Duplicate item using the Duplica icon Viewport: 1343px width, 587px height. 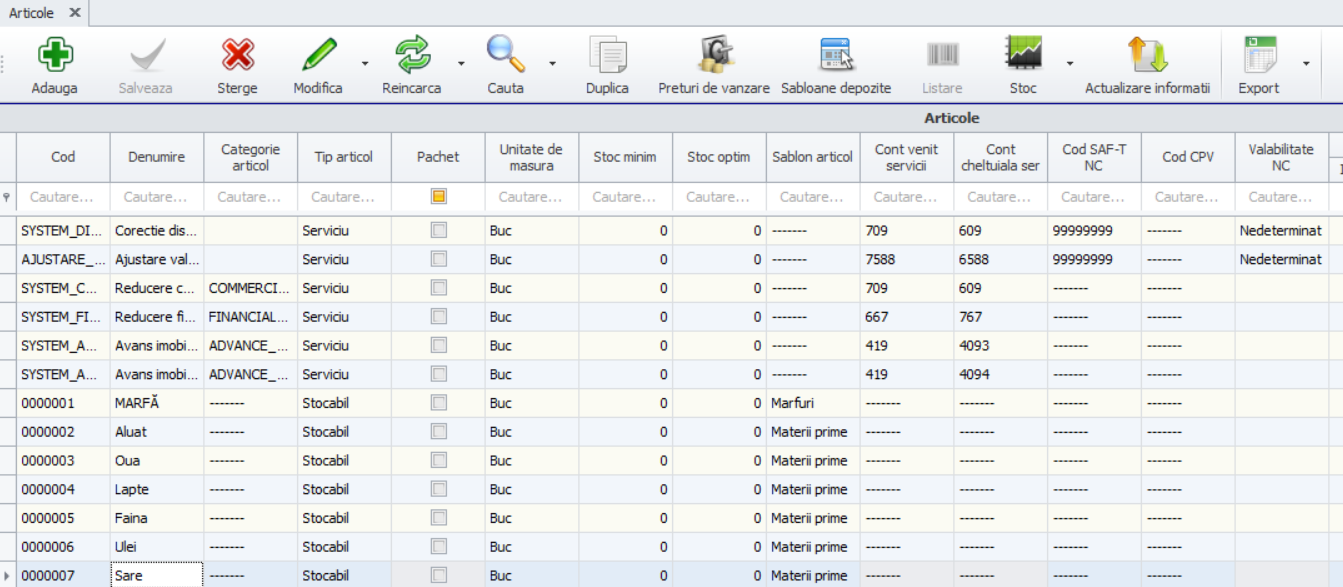point(607,55)
